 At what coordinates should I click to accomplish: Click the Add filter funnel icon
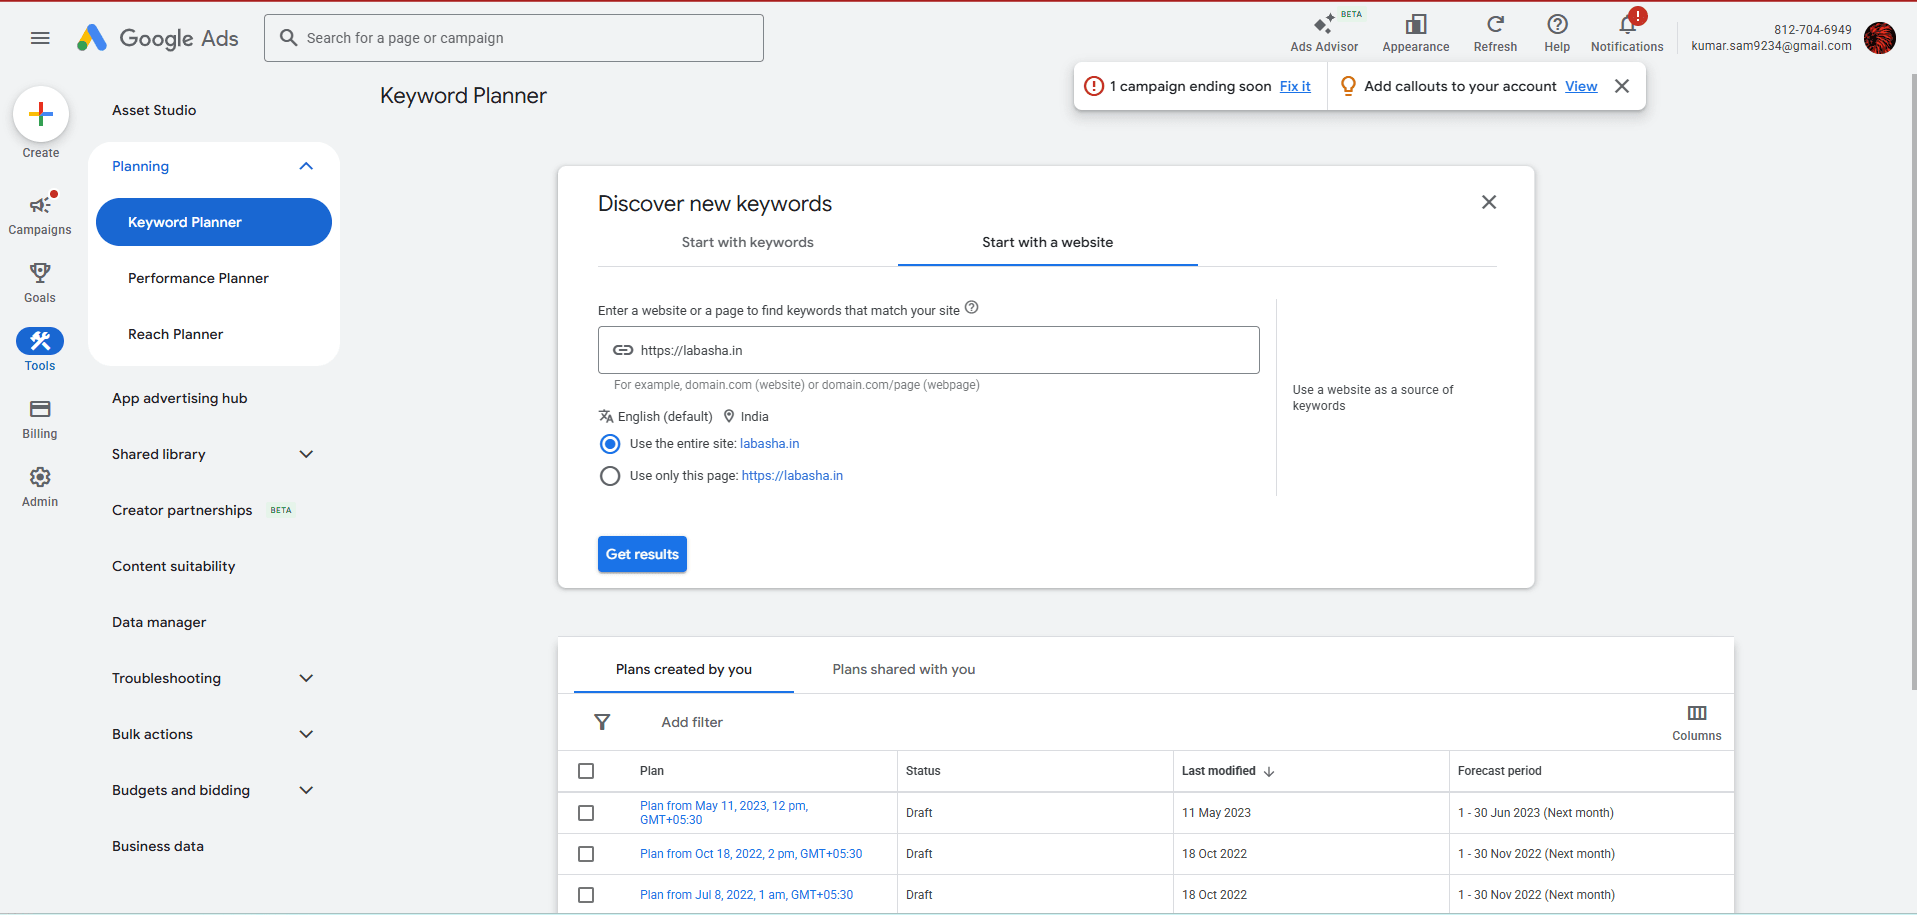click(603, 721)
